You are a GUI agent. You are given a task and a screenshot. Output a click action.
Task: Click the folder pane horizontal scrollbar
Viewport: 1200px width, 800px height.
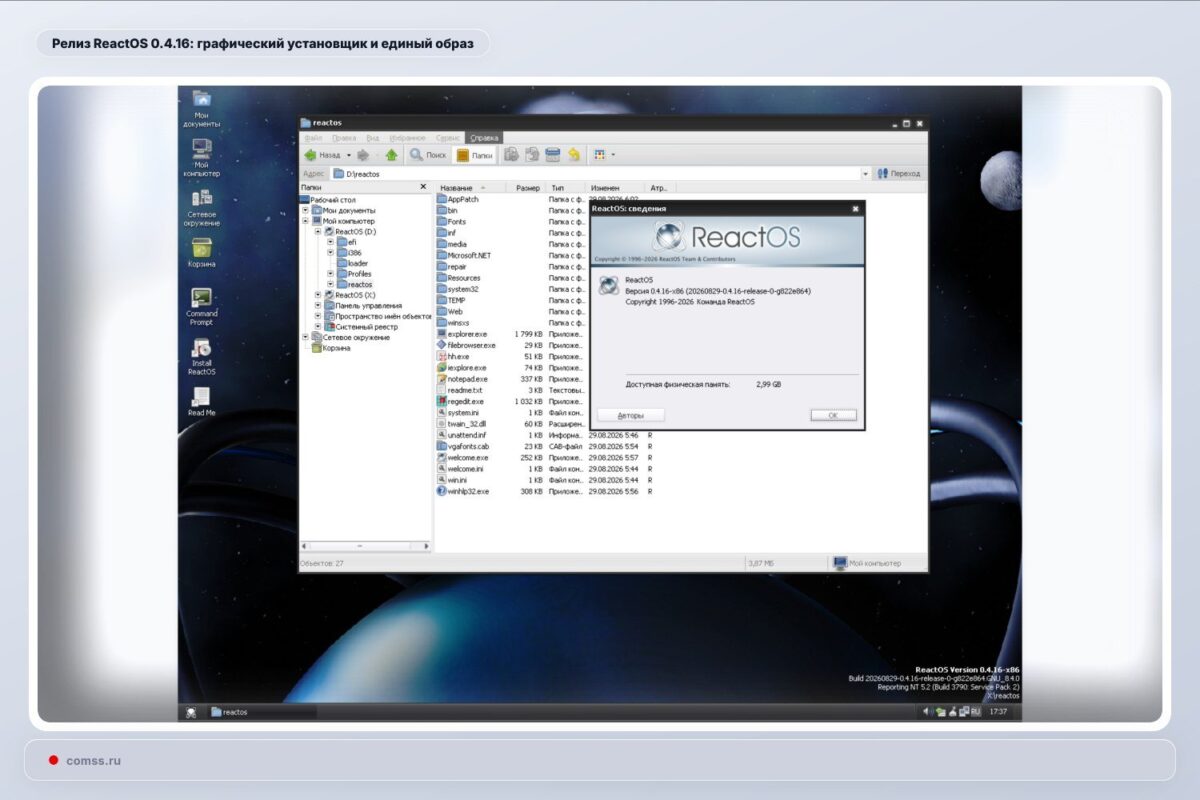coord(366,546)
